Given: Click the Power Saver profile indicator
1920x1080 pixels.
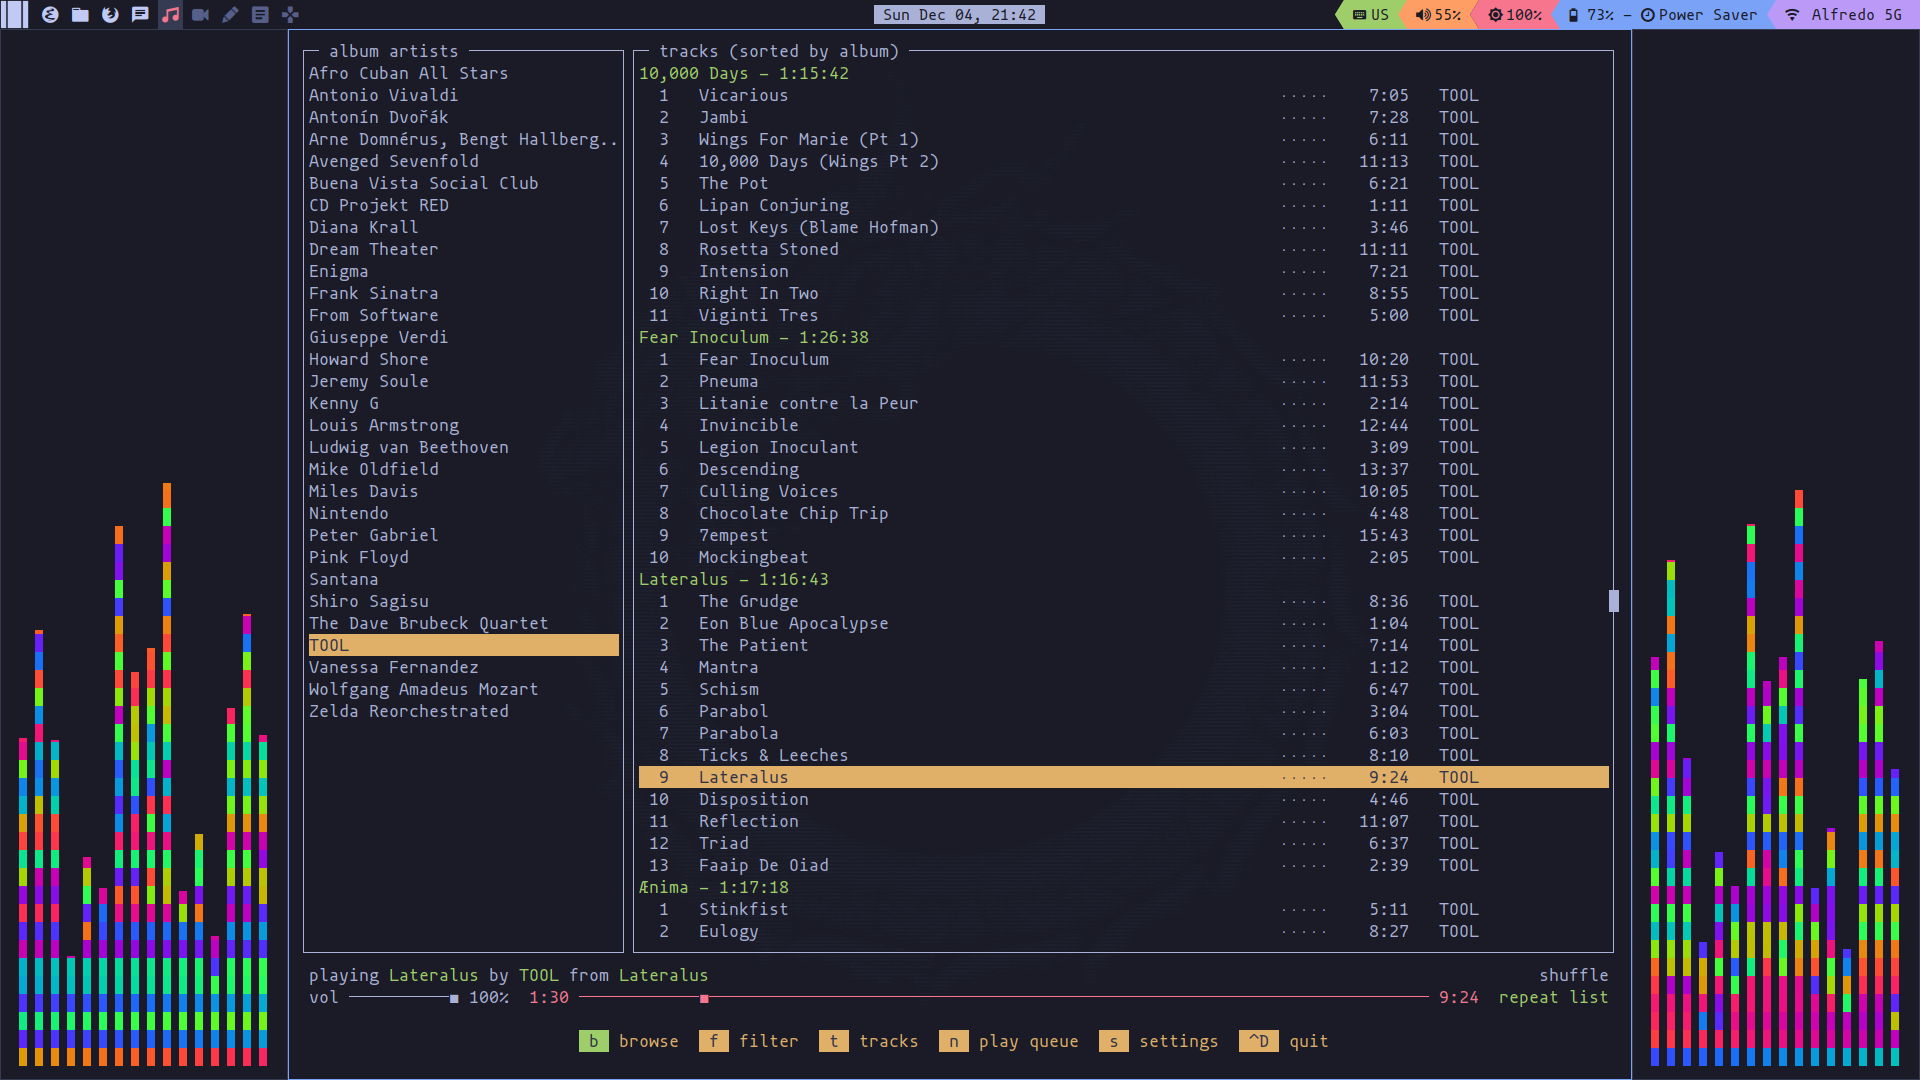Looking at the screenshot, I should tap(1698, 15).
